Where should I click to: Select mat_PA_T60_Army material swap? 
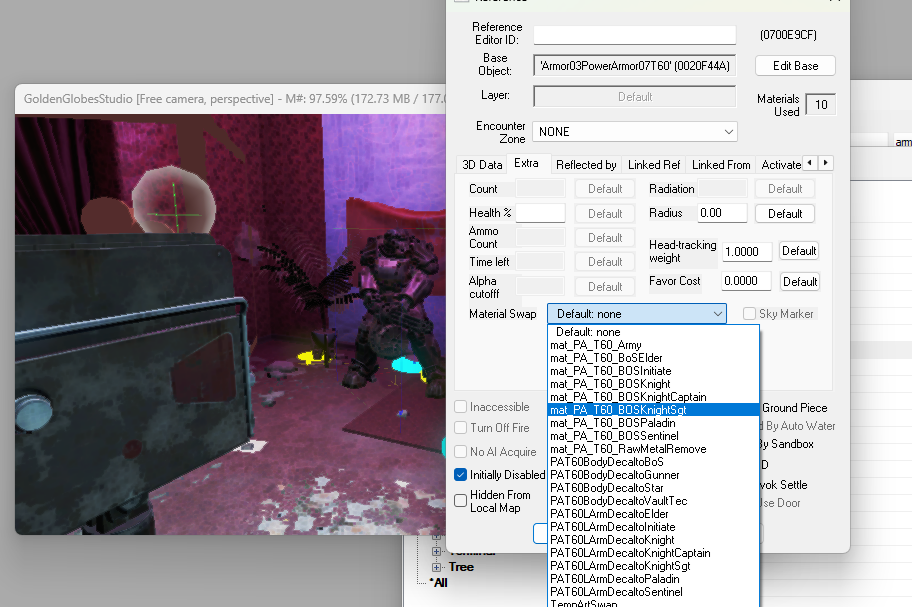654,345
